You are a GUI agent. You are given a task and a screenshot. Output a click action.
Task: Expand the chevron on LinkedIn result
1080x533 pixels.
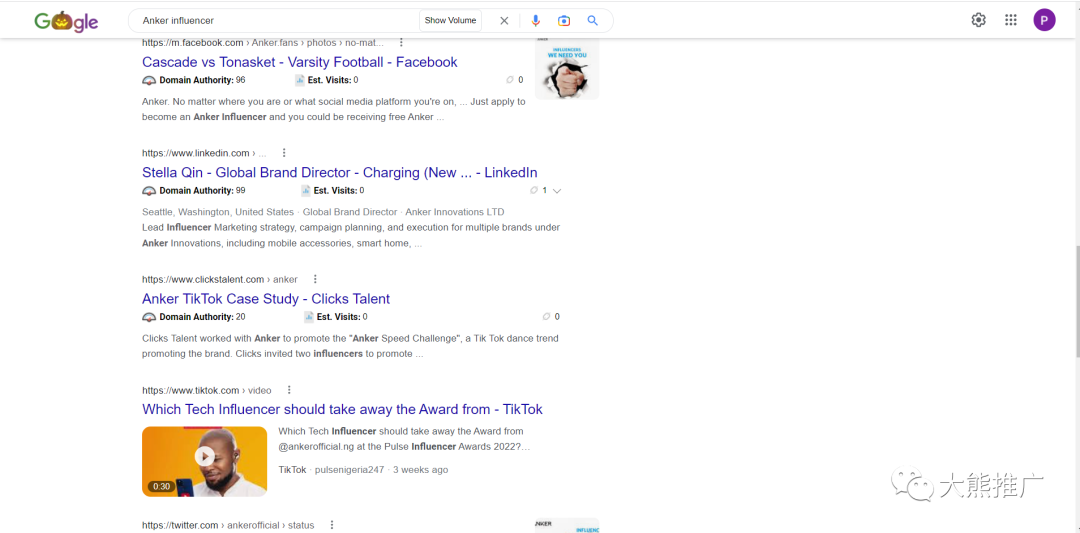tap(557, 191)
